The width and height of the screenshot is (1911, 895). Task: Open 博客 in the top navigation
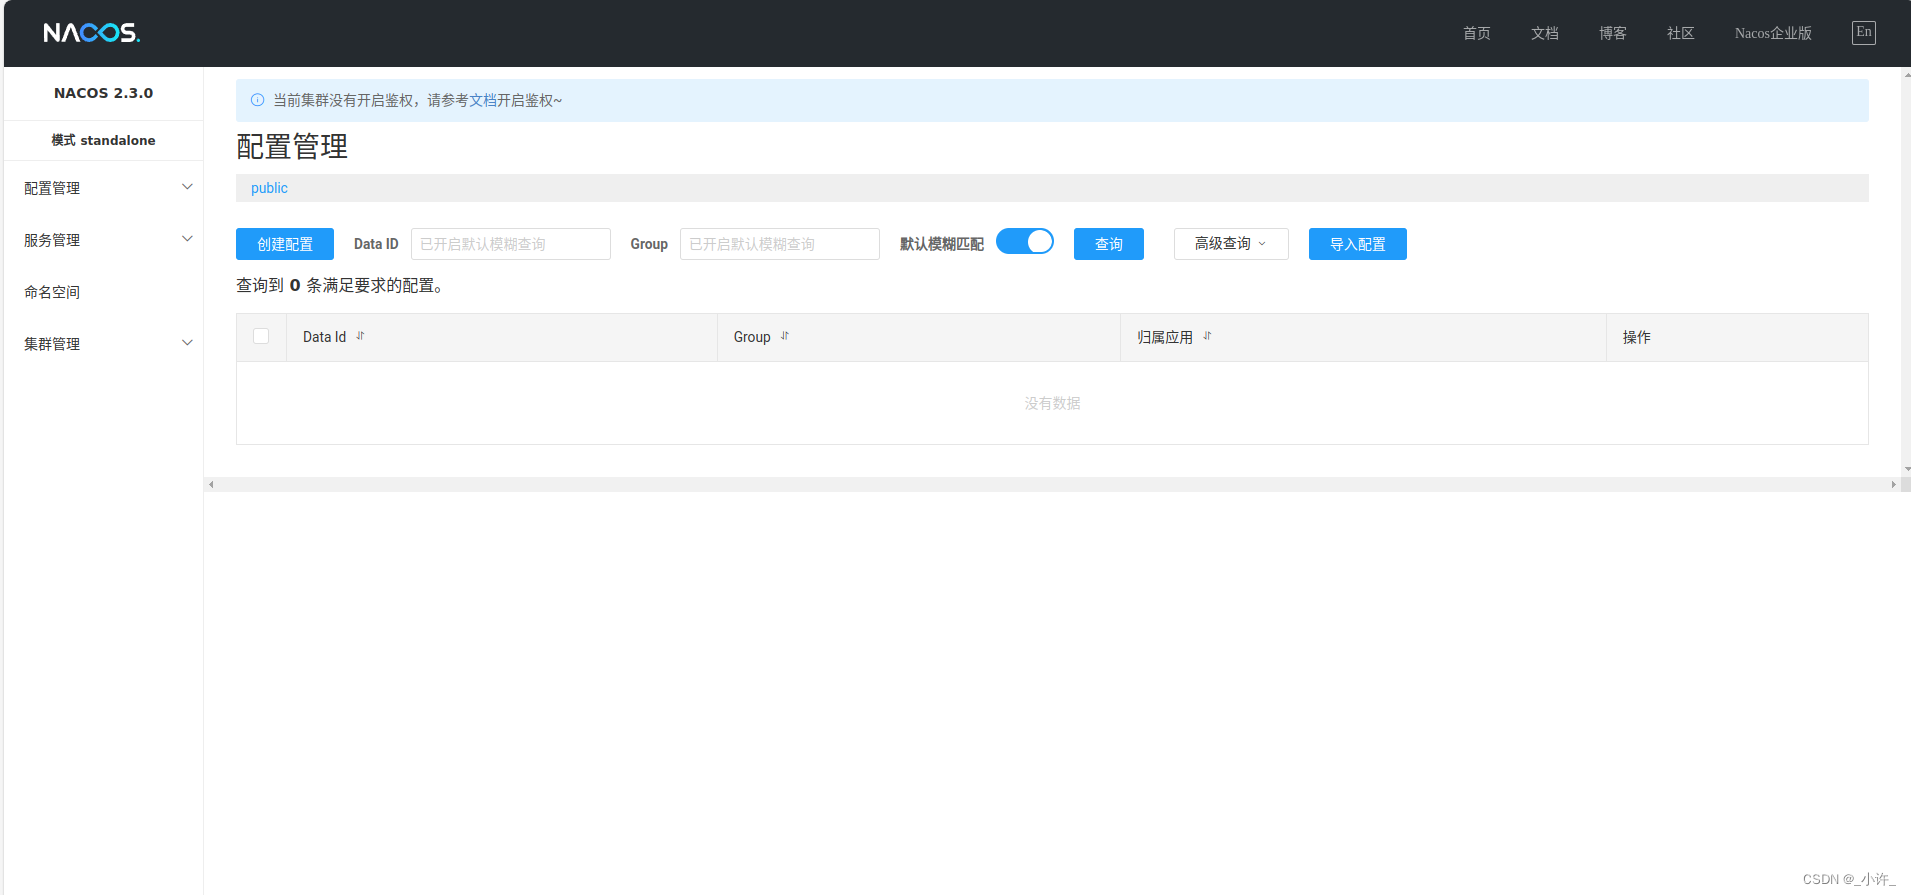click(1612, 33)
